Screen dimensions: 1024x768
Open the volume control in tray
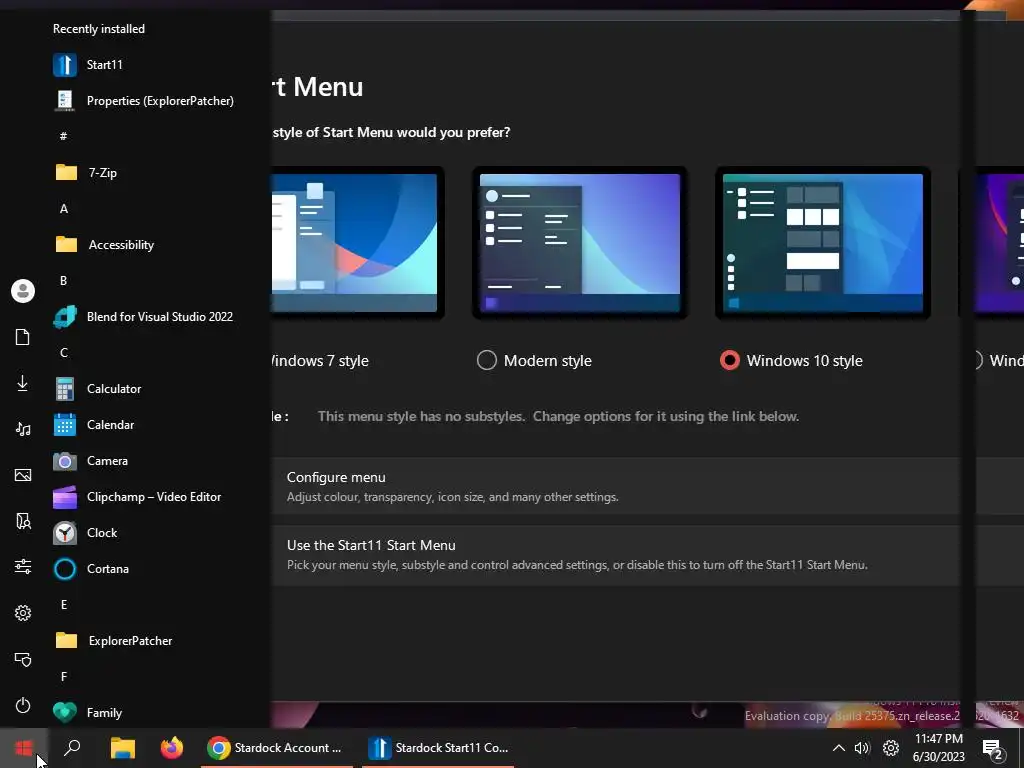point(862,748)
